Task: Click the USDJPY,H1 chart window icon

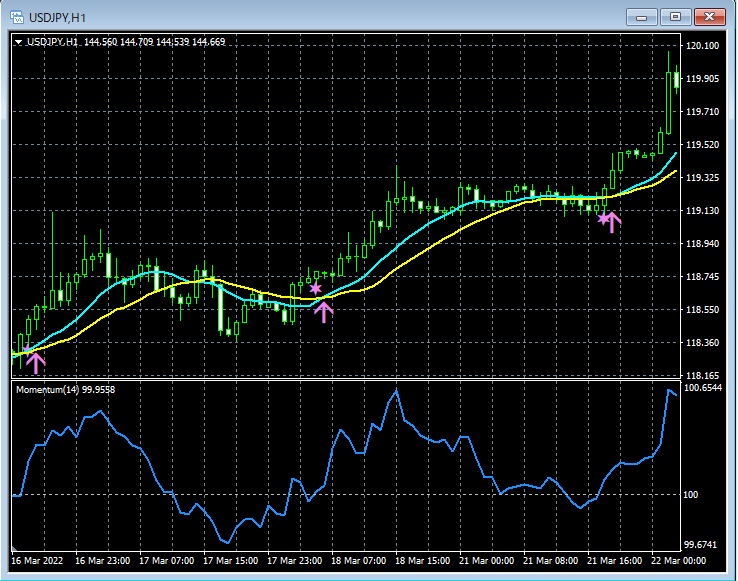Action: [17, 17]
